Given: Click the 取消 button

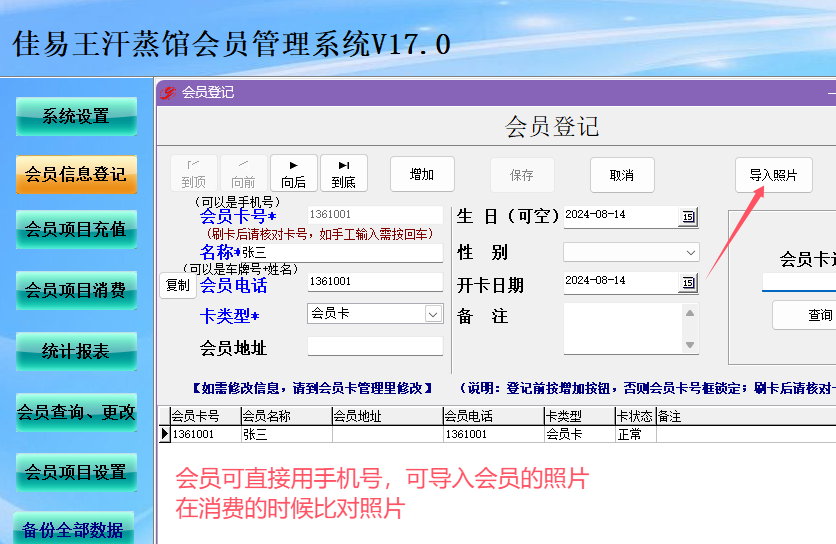Looking at the screenshot, I should point(622,175).
